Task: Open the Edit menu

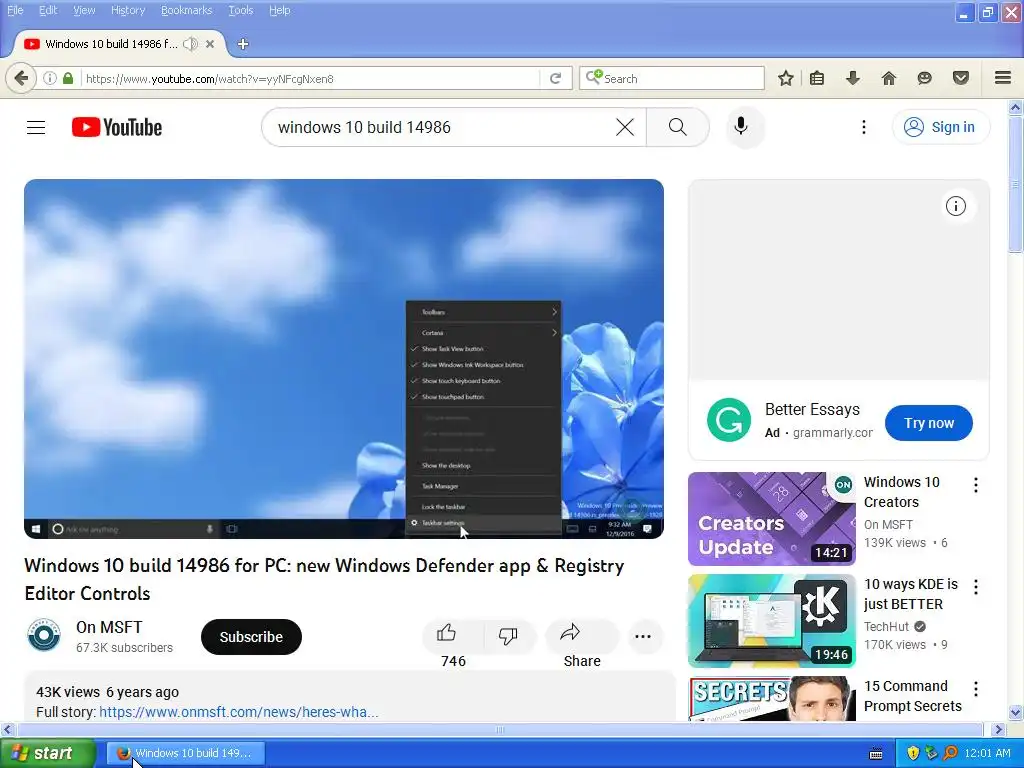Action: (48, 10)
